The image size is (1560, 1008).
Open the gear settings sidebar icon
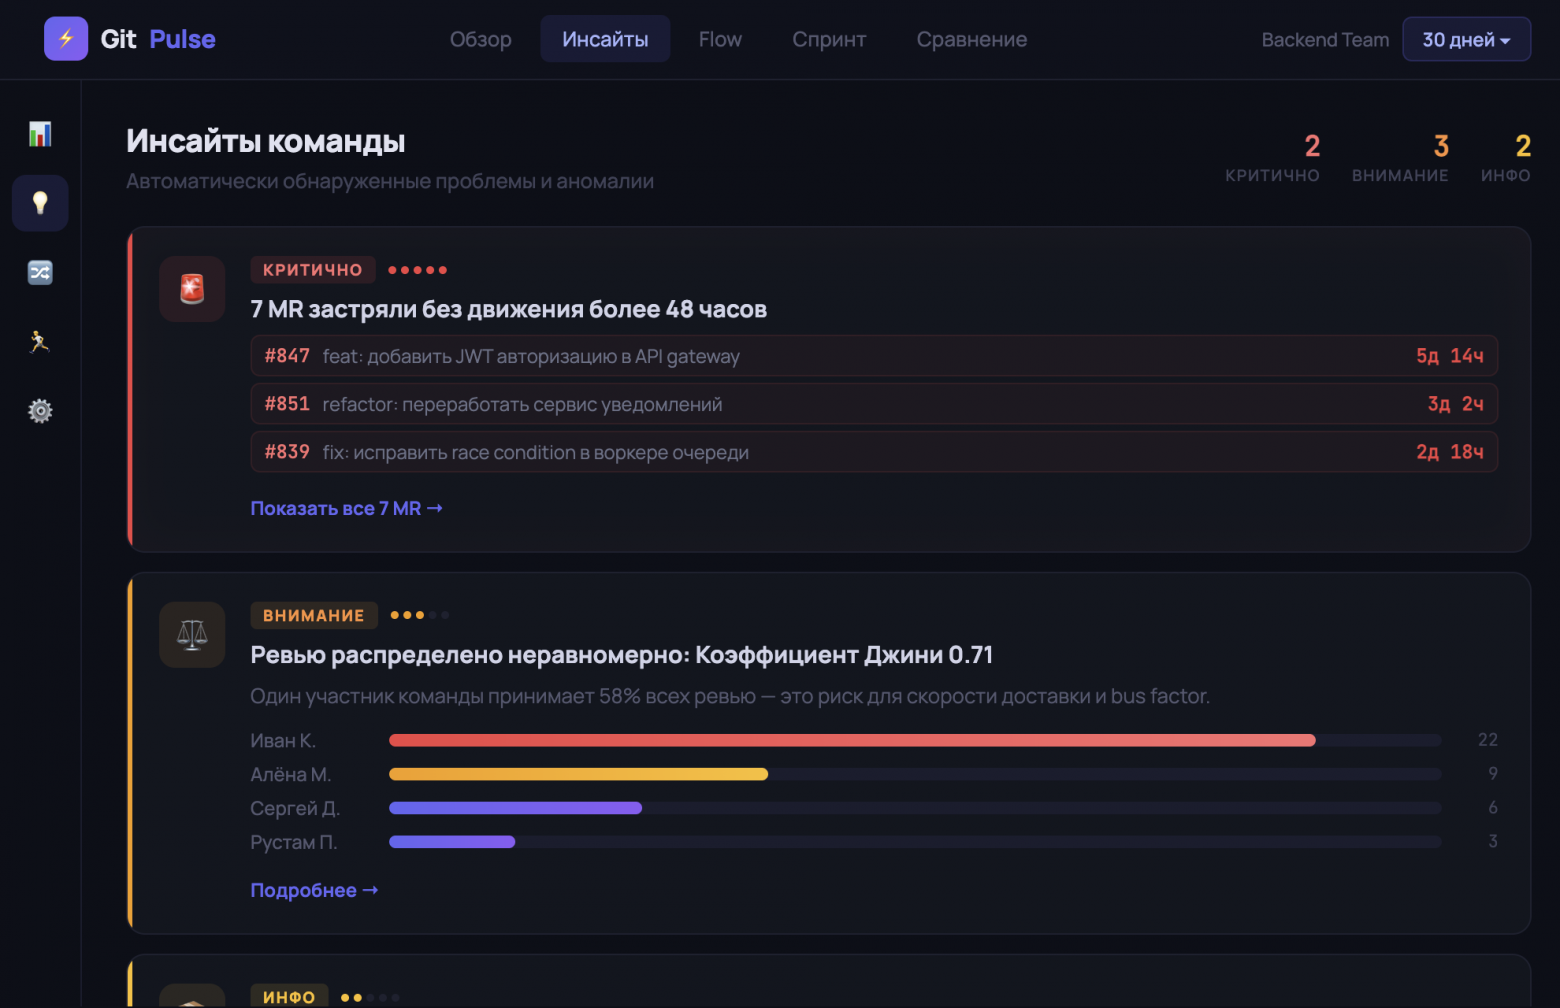(x=40, y=411)
